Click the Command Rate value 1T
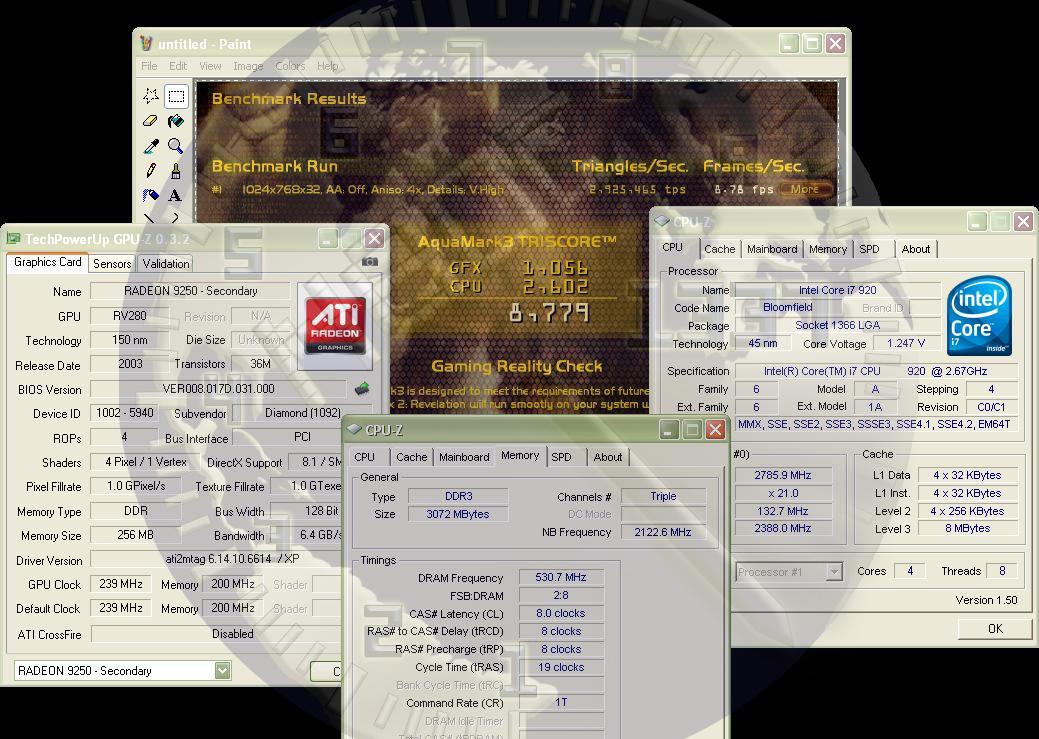This screenshot has height=739, width=1039. (x=561, y=703)
